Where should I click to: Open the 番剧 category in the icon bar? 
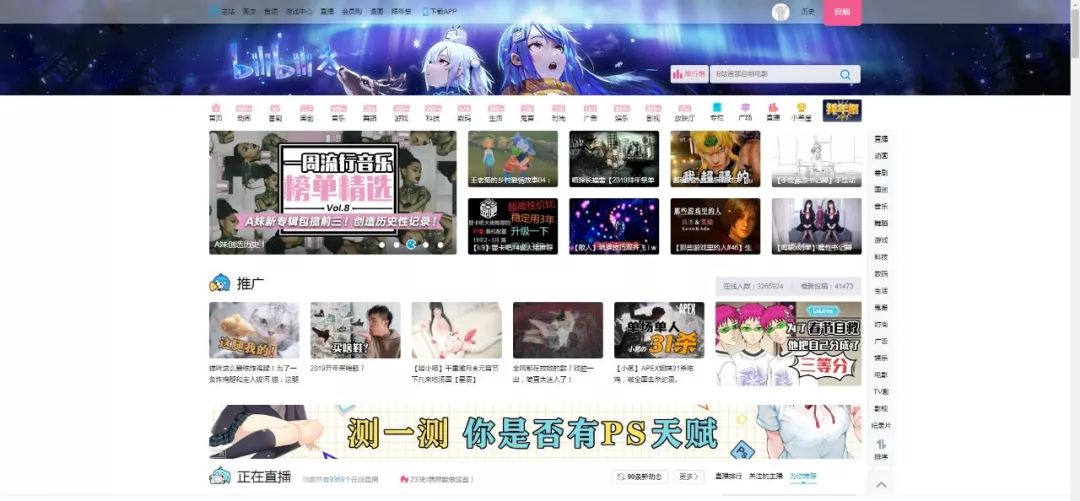[275, 112]
